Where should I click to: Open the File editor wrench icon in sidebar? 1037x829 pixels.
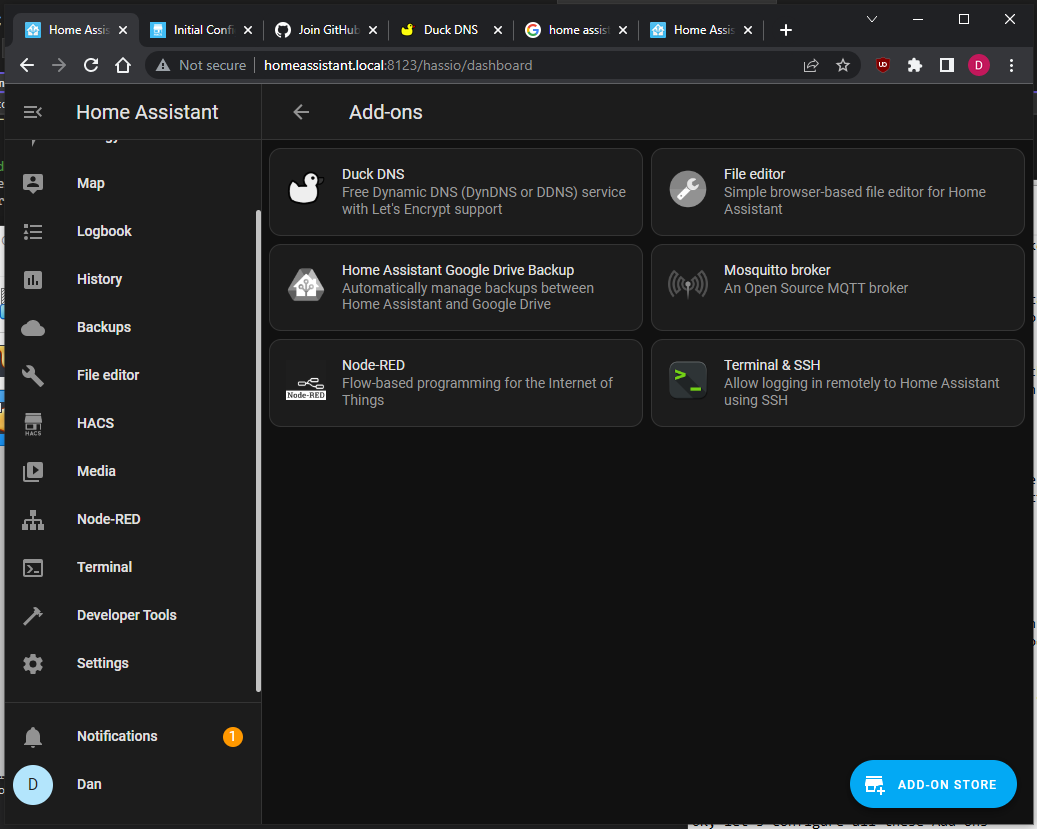33,375
